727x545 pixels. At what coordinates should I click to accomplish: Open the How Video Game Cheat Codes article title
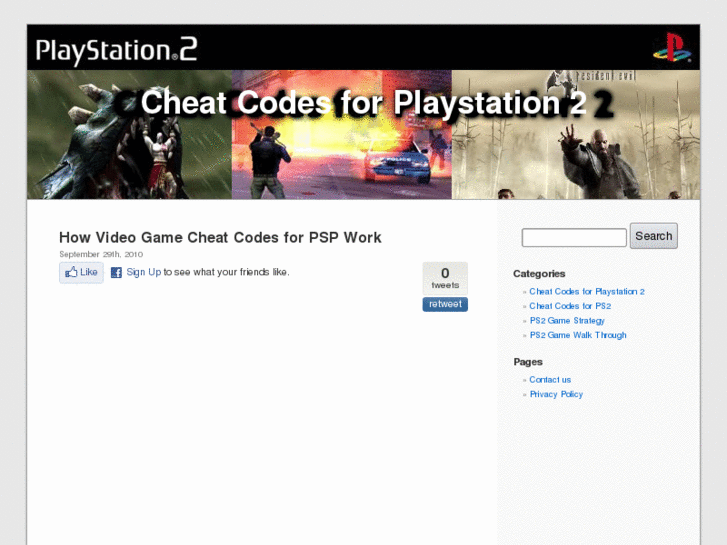[x=220, y=237]
